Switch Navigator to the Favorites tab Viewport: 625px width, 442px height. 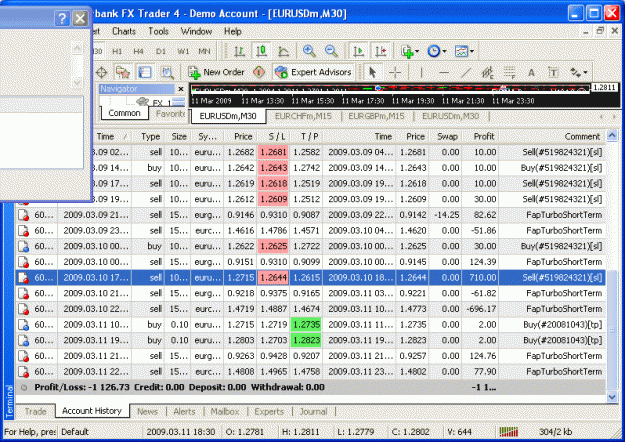click(x=170, y=114)
